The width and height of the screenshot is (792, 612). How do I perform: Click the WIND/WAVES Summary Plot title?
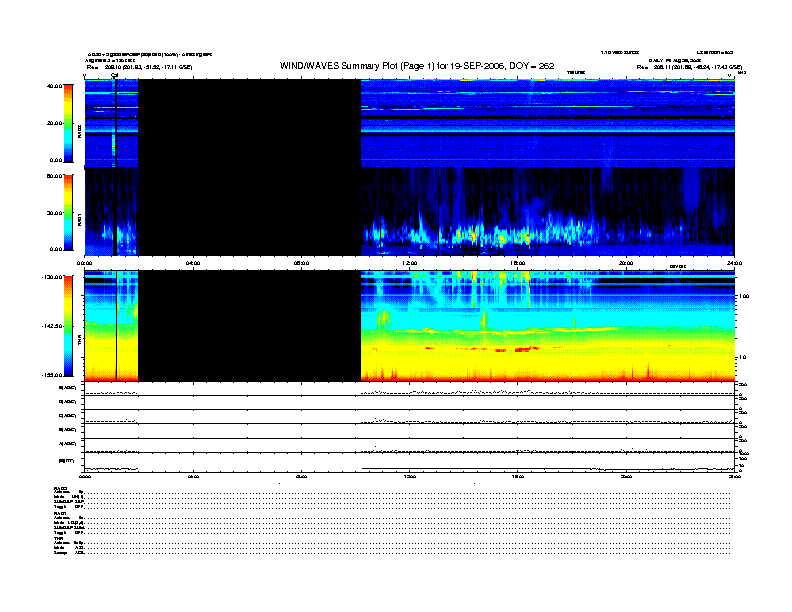(x=417, y=66)
